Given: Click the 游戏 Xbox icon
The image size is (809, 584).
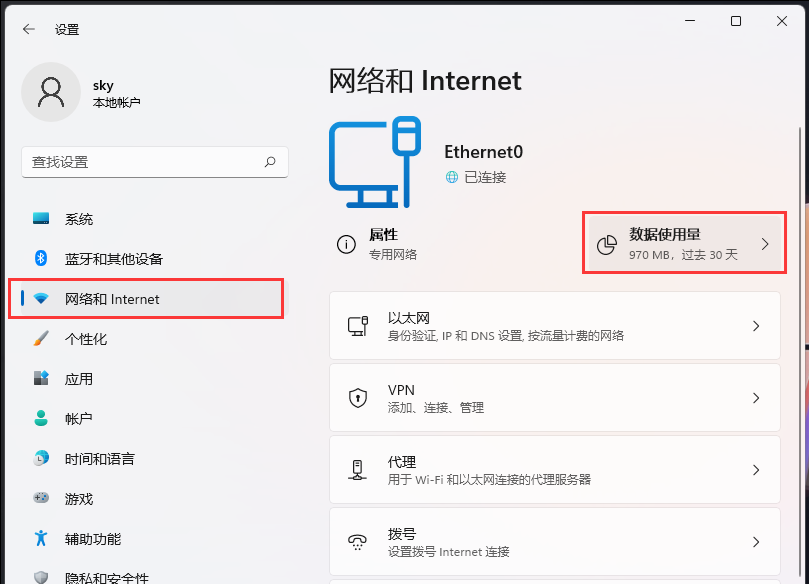Looking at the screenshot, I should pos(41,498).
